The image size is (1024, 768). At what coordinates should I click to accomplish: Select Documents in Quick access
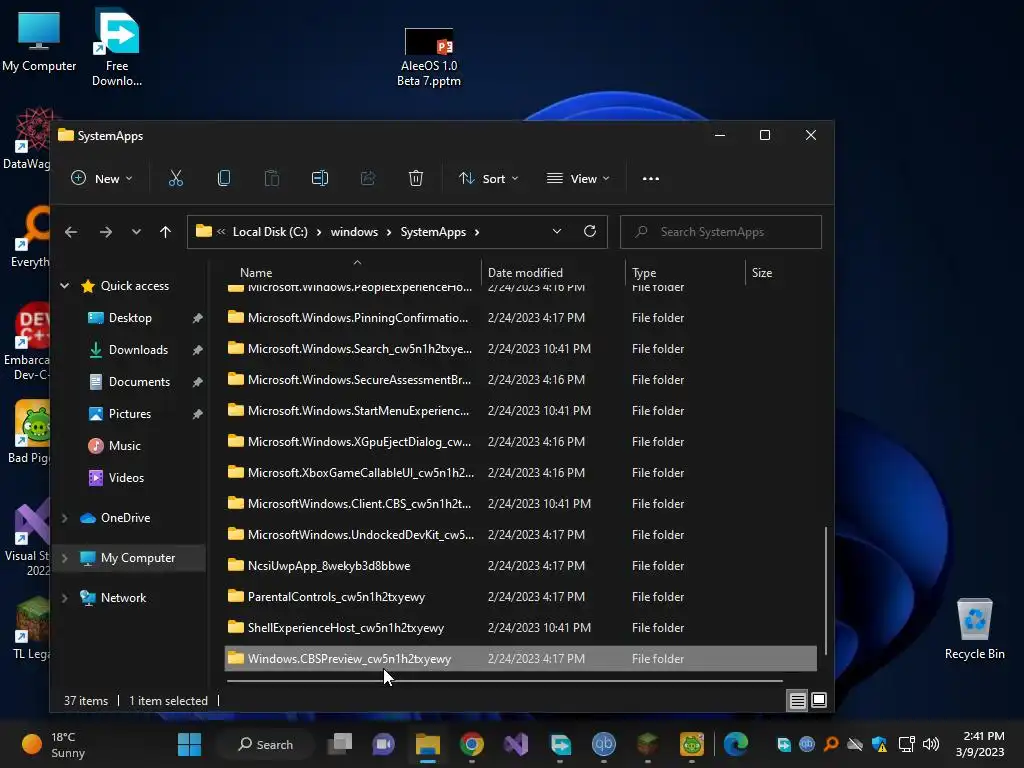(x=139, y=382)
